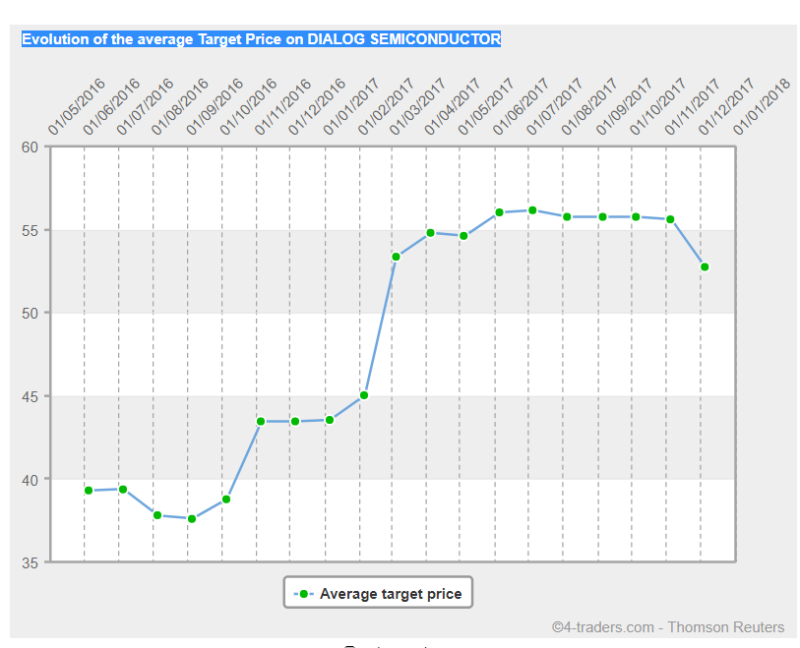The height and width of the screenshot is (648, 800).
Task: Click the 01/03/2017 data point
Action: tap(430, 233)
